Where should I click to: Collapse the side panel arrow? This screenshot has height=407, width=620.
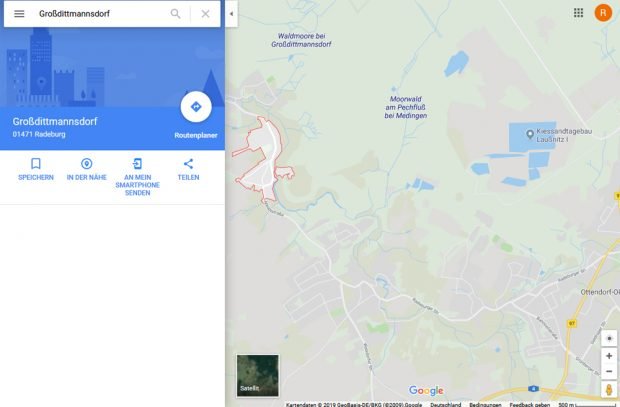[x=231, y=14]
